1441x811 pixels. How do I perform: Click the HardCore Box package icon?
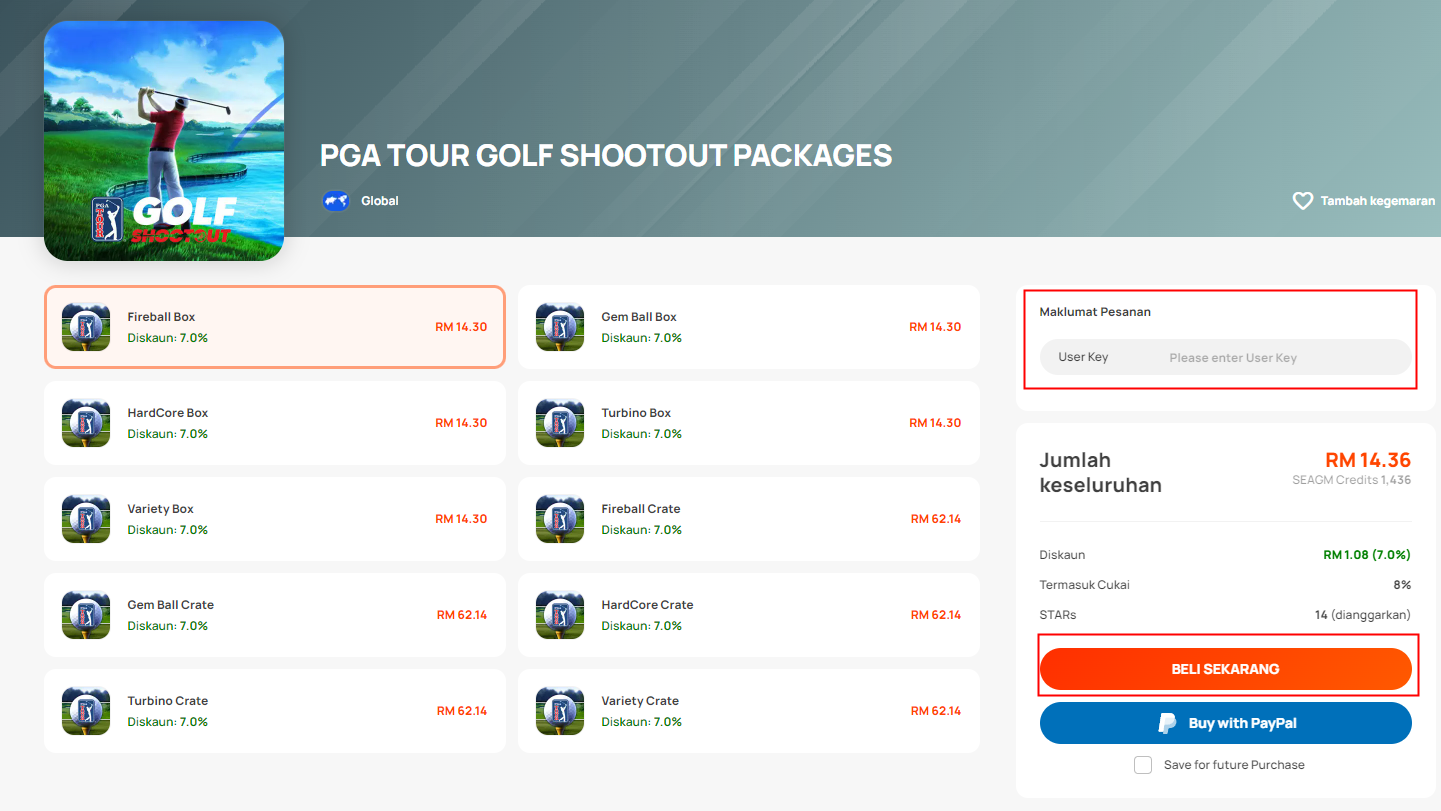(86, 423)
